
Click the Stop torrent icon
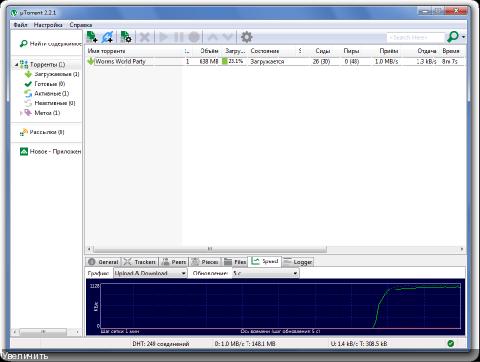(x=194, y=37)
